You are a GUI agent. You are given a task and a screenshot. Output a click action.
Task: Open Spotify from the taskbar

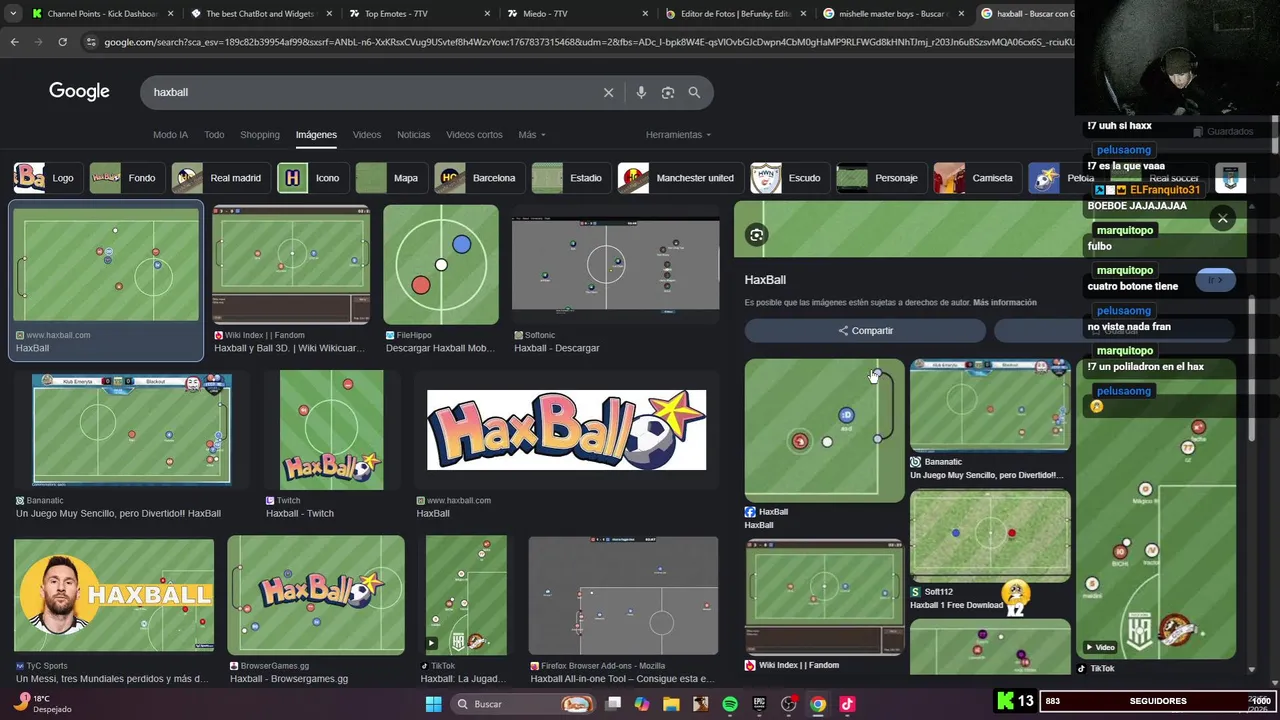click(730, 704)
